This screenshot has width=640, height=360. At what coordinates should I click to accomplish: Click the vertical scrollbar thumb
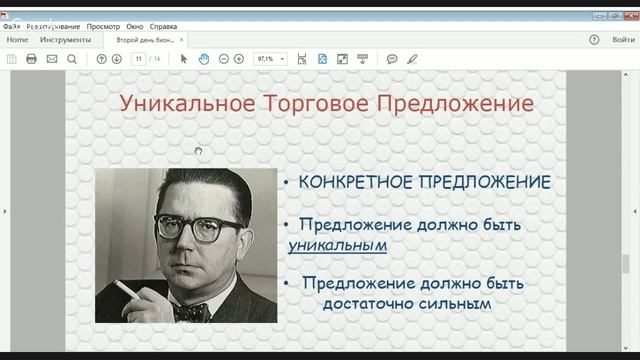(625, 264)
